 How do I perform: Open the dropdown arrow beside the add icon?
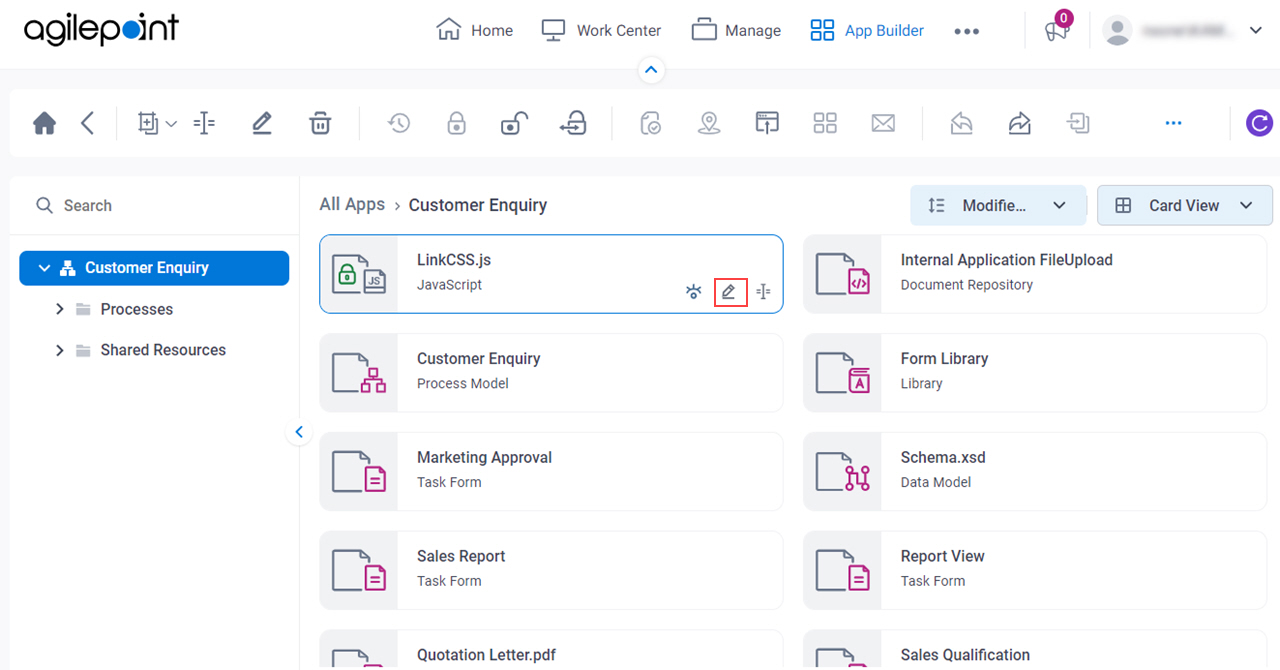point(171,124)
